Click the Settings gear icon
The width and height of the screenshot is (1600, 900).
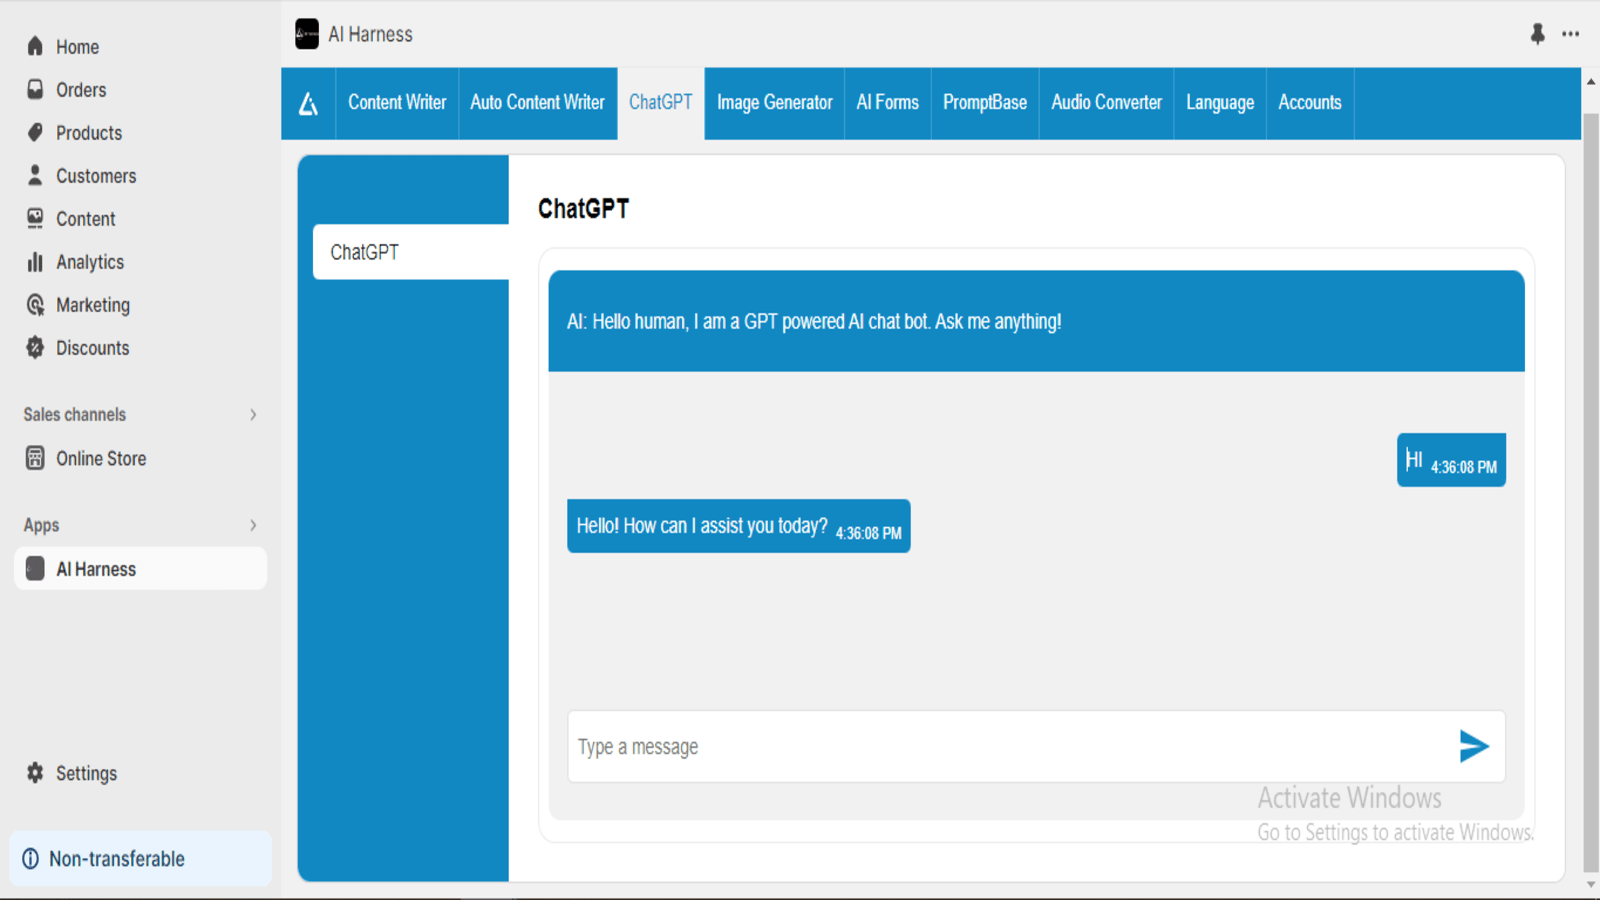(x=35, y=773)
